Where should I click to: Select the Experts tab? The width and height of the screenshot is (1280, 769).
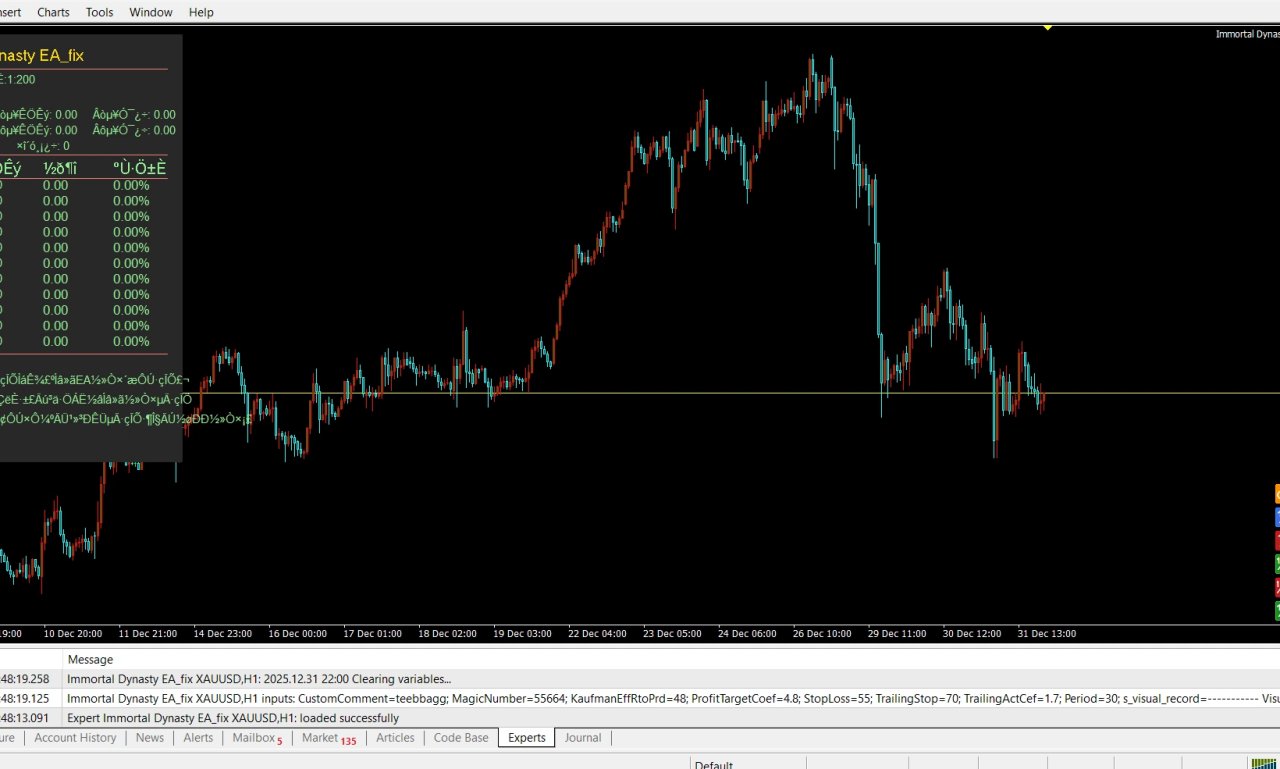pyautogui.click(x=527, y=738)
